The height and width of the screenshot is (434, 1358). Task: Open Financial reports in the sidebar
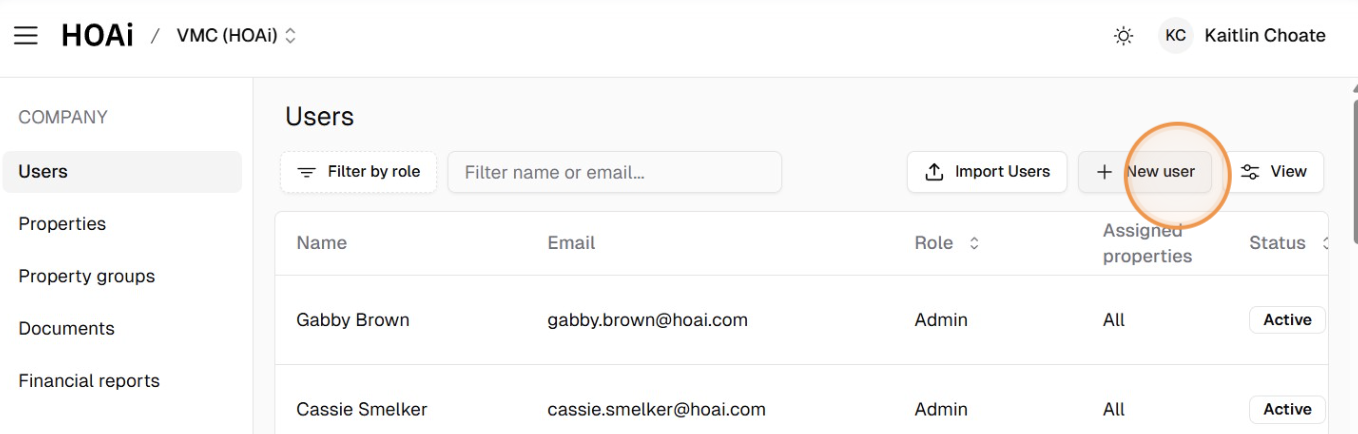tap(89, 381)
